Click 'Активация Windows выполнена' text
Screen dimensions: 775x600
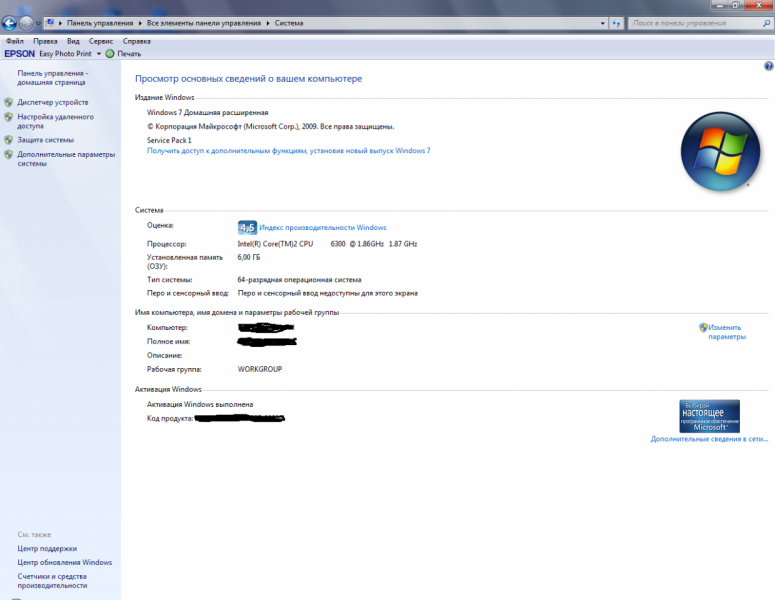pyautogui.click(x=200, y=404)
